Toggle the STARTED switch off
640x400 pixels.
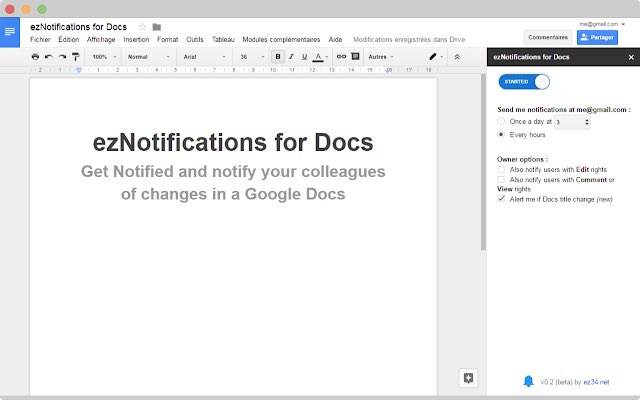[x=524, y=82]
